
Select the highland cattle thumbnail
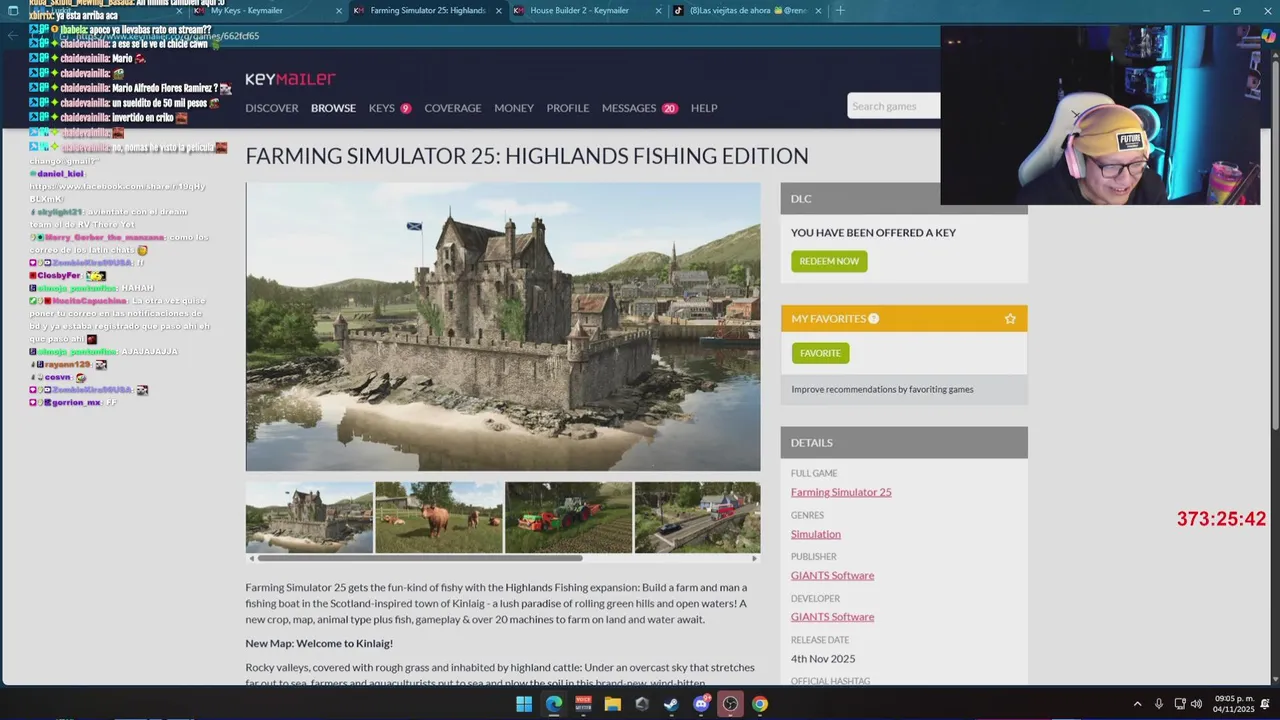[x=439, y=517]
